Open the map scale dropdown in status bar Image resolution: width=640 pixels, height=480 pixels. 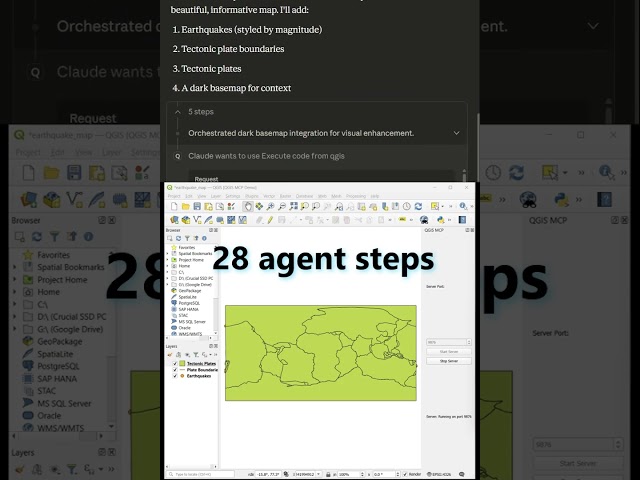click(x=318, y=474)
